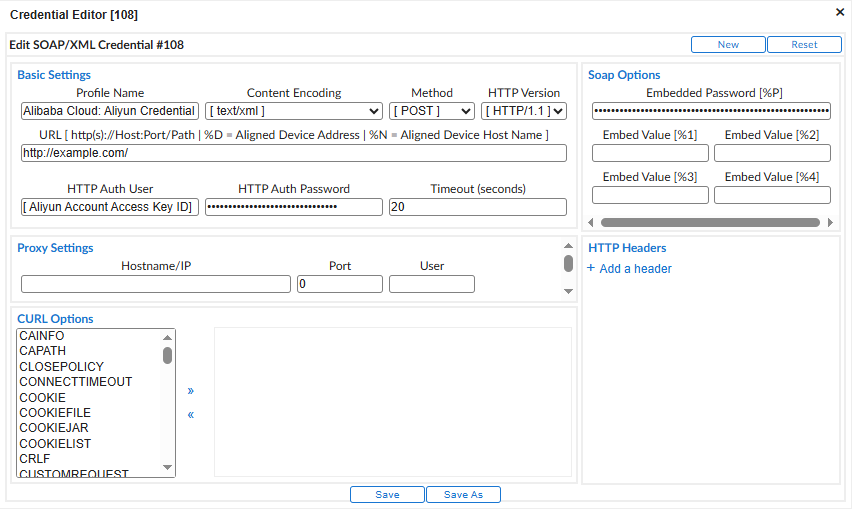852x509 pixels.
Task: Click Soap Options left scroll arrow
Action: [591, 222]
